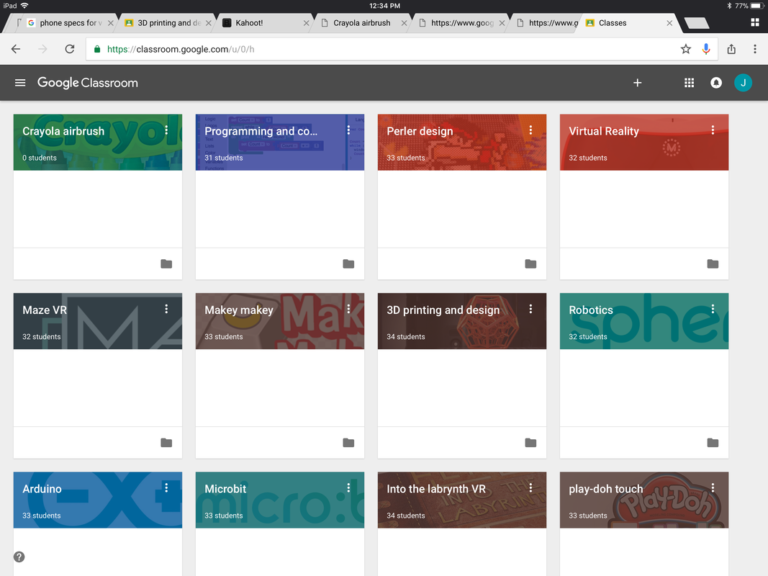Switch to the 3D printing and de... tab
Viewport: 768px width, 576px height.
[x=166, y=23]
